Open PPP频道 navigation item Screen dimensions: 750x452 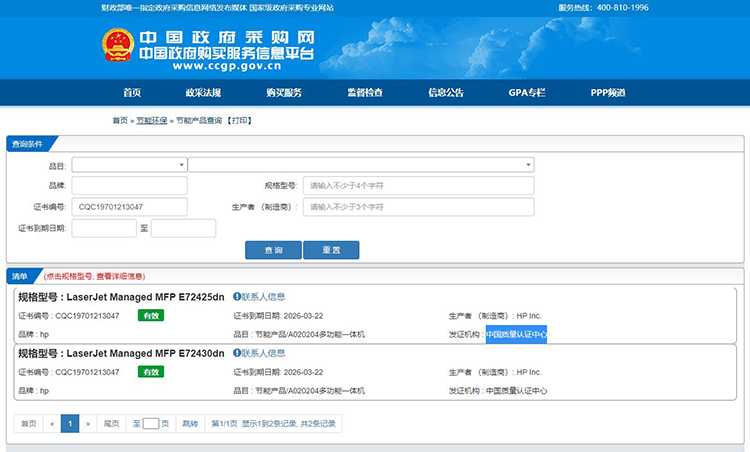(x=608, y=92)
